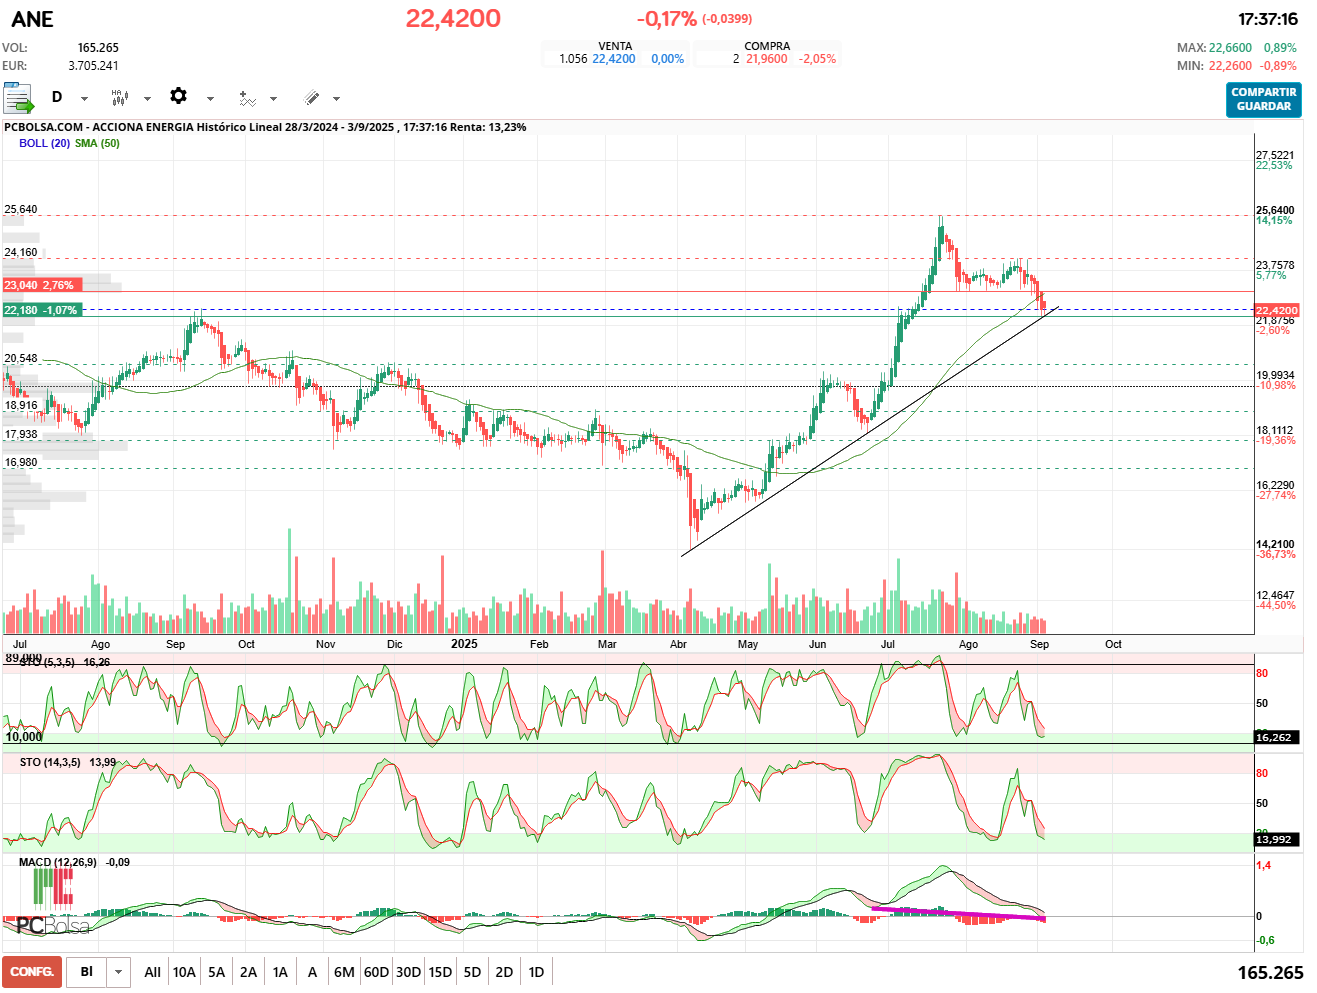Click the green 22,180 -1,07% price tag
Viewport: 1317px width, 993px height.
coord(43,310)
